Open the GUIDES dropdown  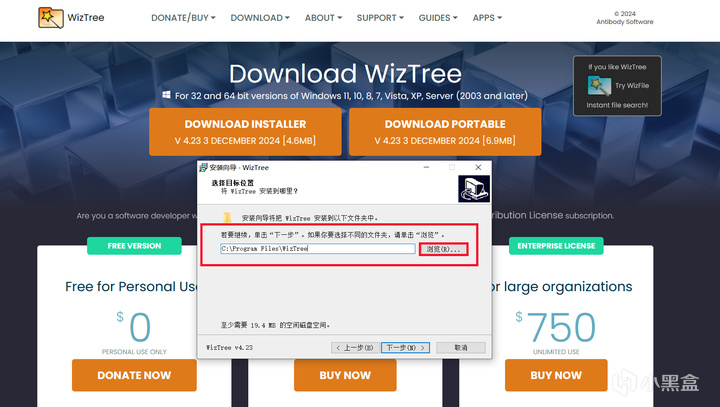[438, 18]
